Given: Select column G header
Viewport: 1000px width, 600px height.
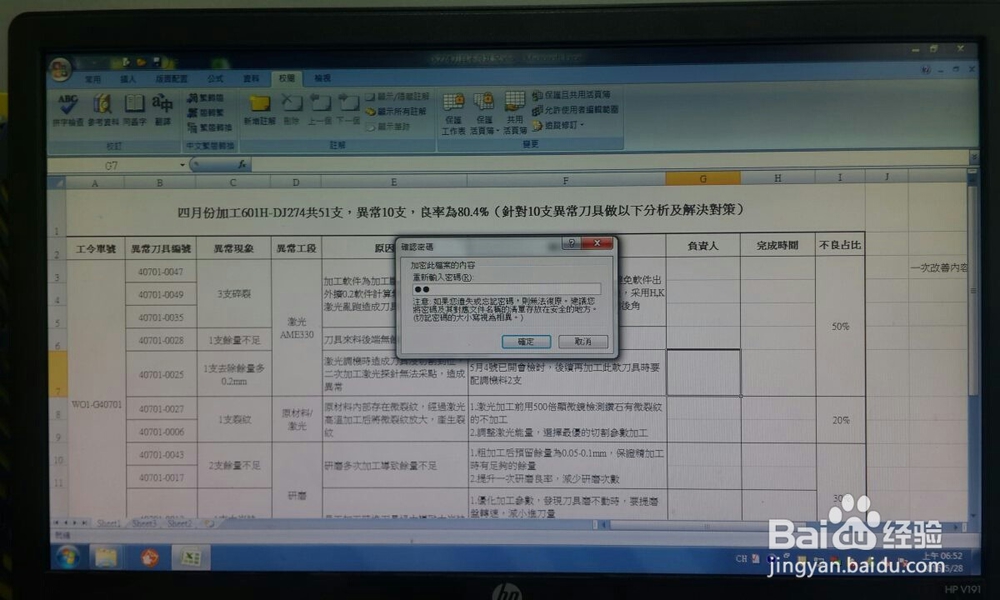Looking at the screenshot, I should click(703, 179).
